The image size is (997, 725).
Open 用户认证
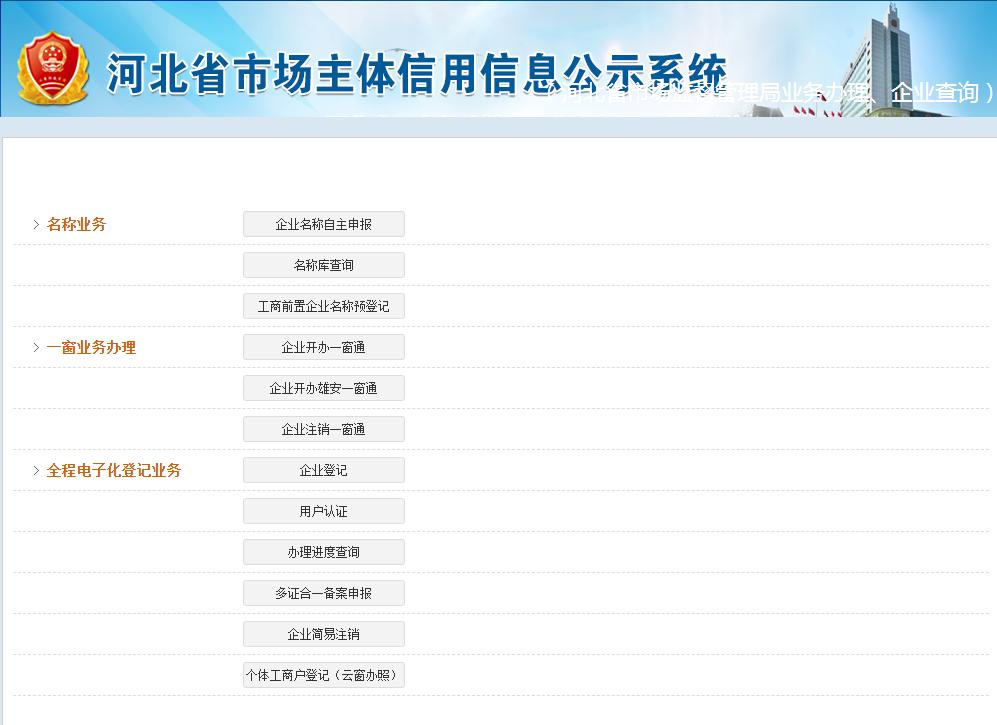pos(323,511)
